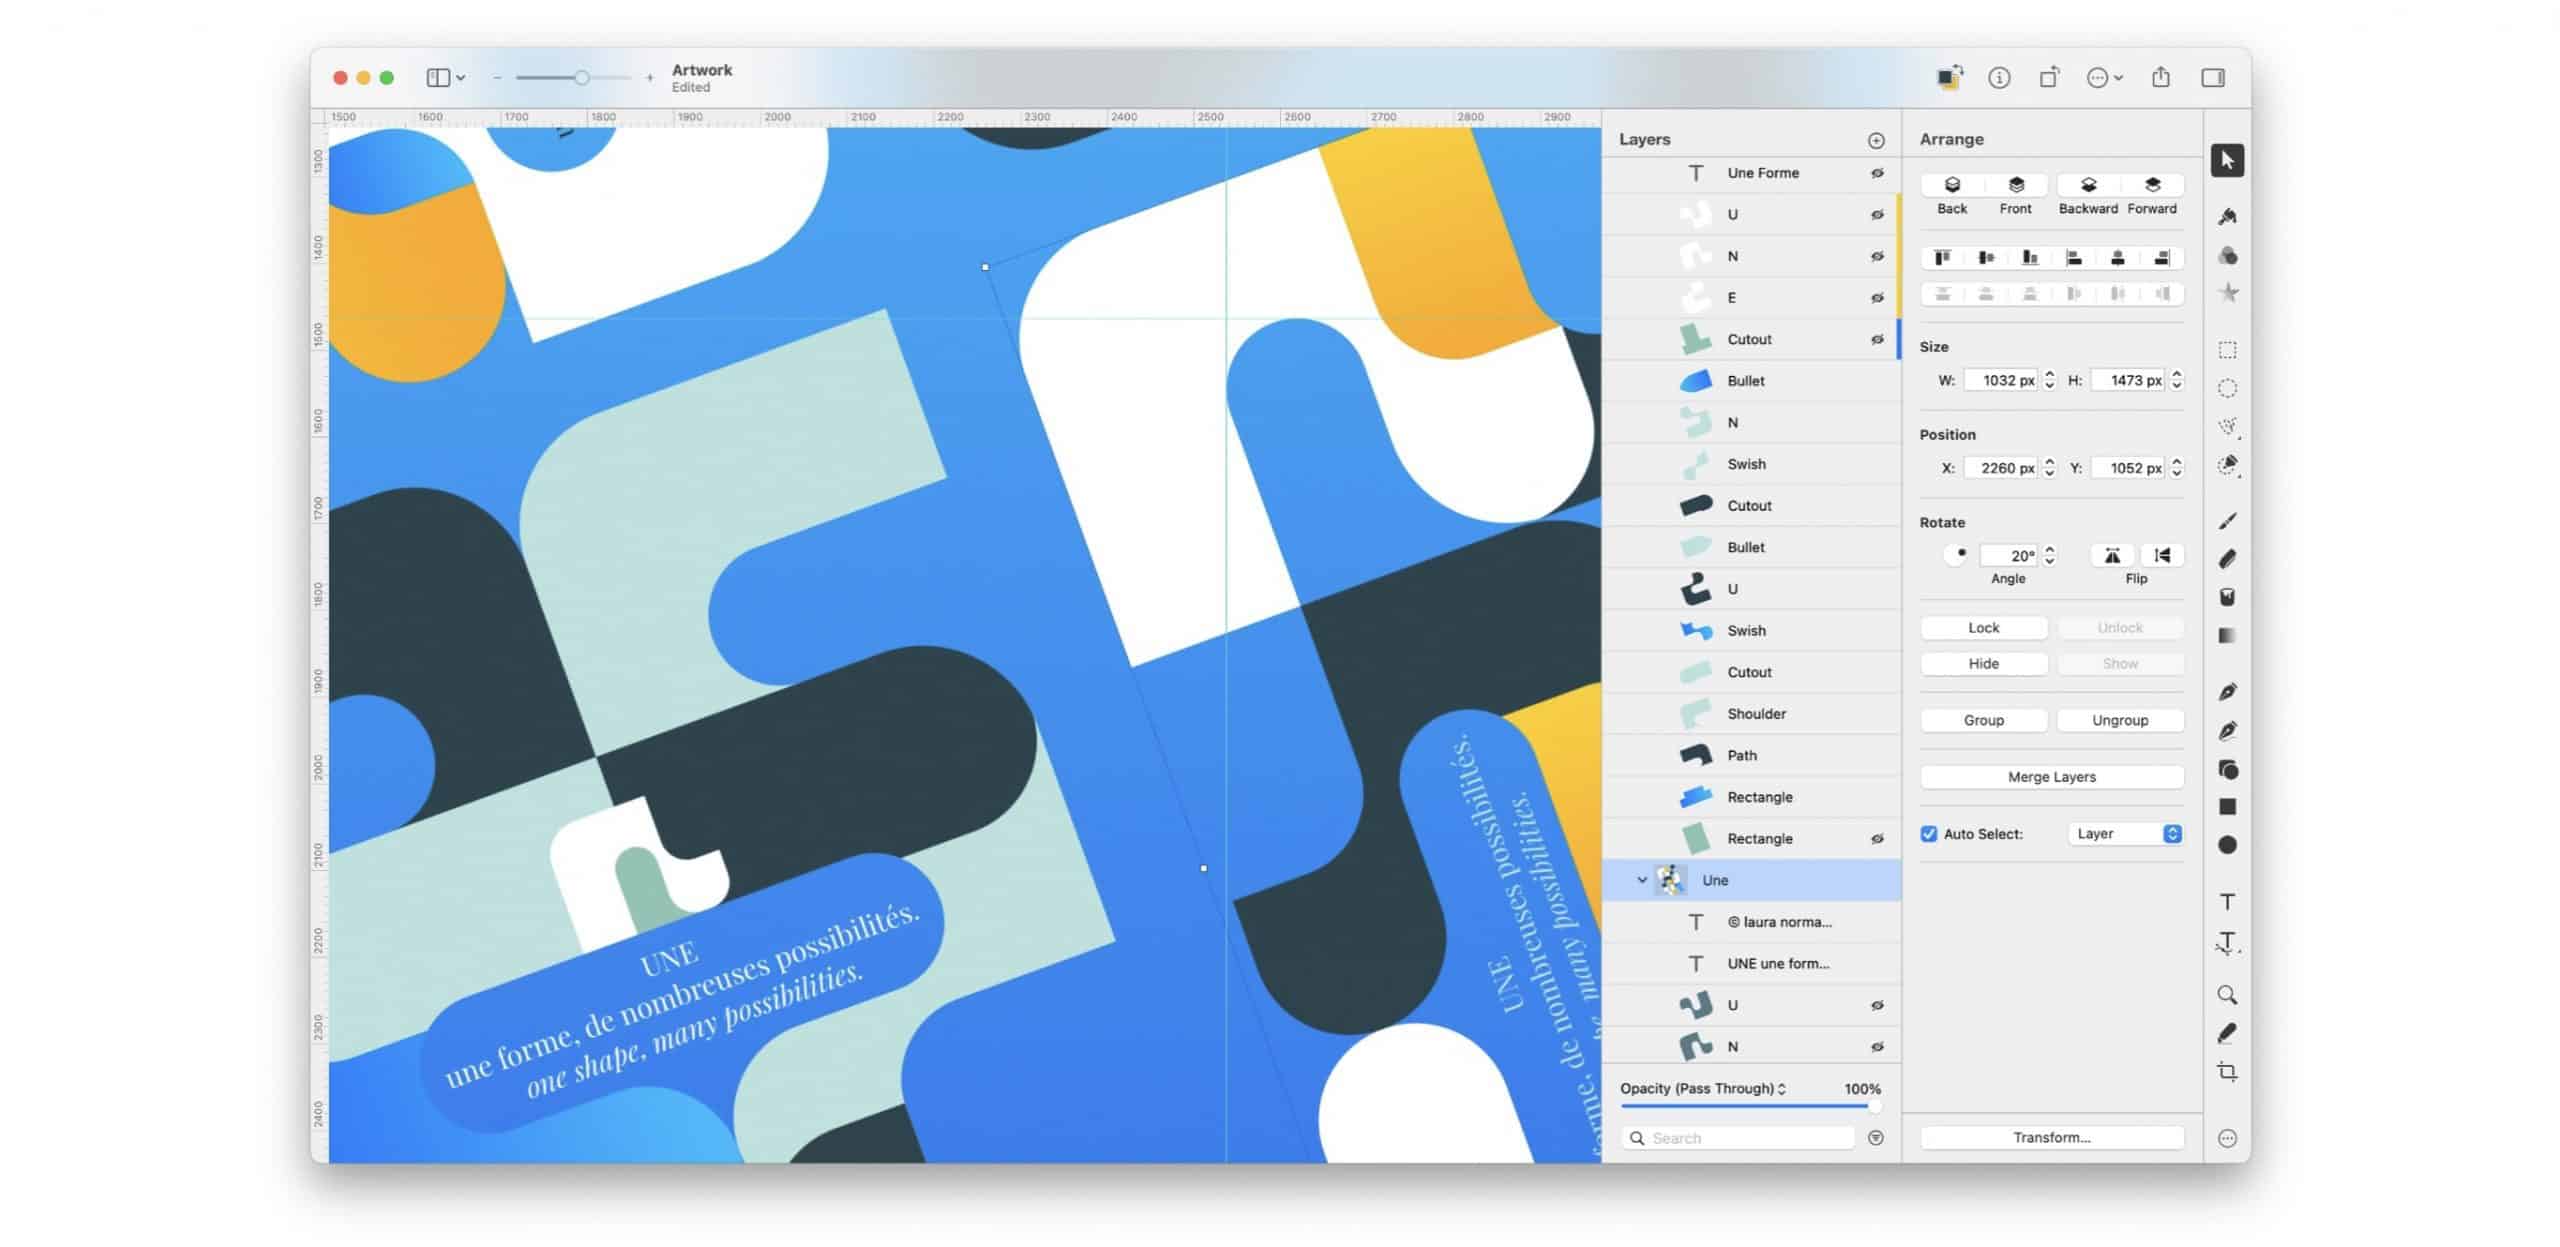Viewport: 2560px width, 1247px height.
Task: Select the Shoulder layer
Action: click(x=1751, y=714)
